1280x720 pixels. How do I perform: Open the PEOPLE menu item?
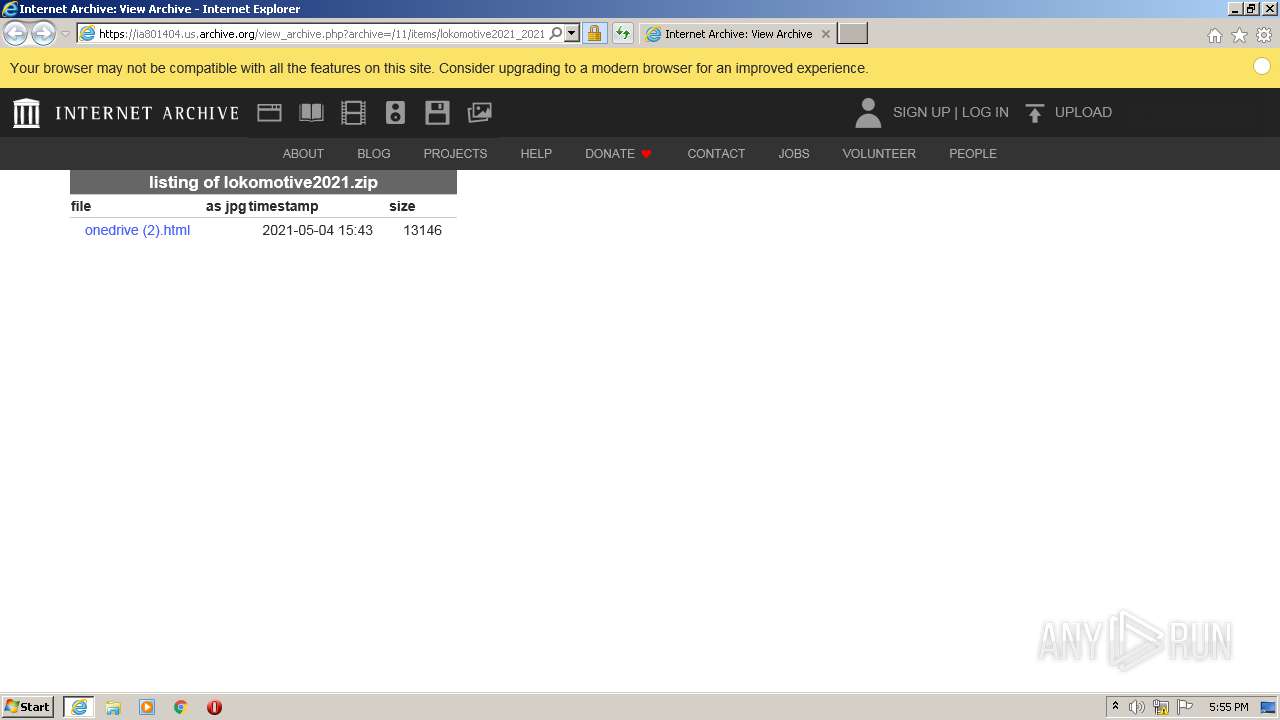(973, 154)
